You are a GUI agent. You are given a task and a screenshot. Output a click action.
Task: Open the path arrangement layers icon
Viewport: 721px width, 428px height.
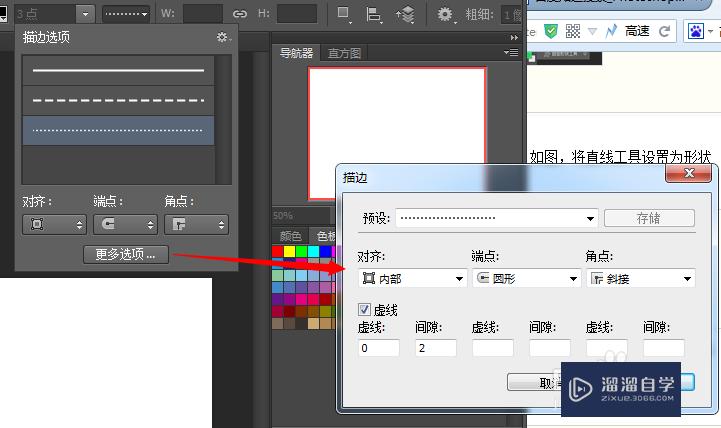[405, 15]
